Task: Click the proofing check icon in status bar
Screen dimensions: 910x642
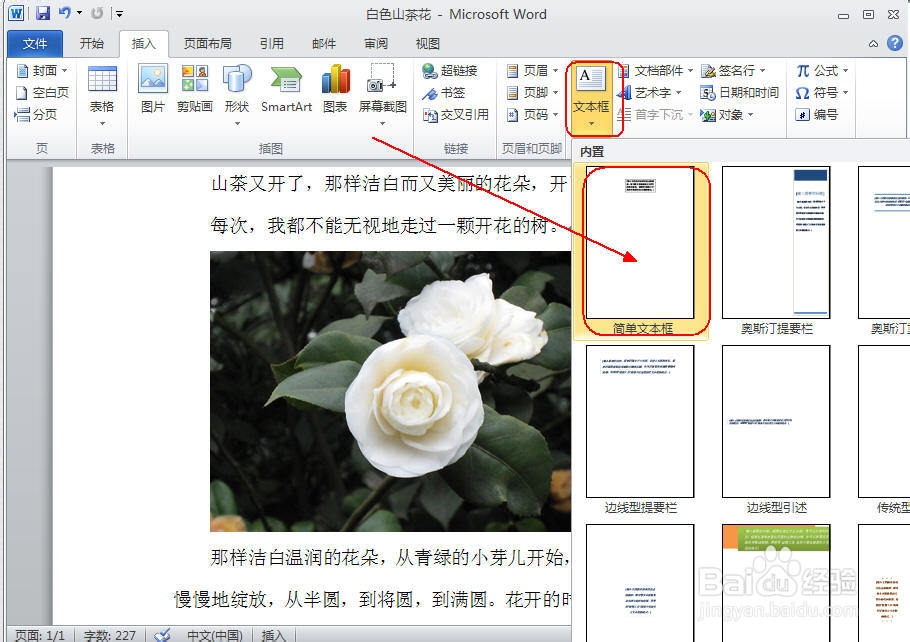Action: pyautogui.click(x=162, y=635)
